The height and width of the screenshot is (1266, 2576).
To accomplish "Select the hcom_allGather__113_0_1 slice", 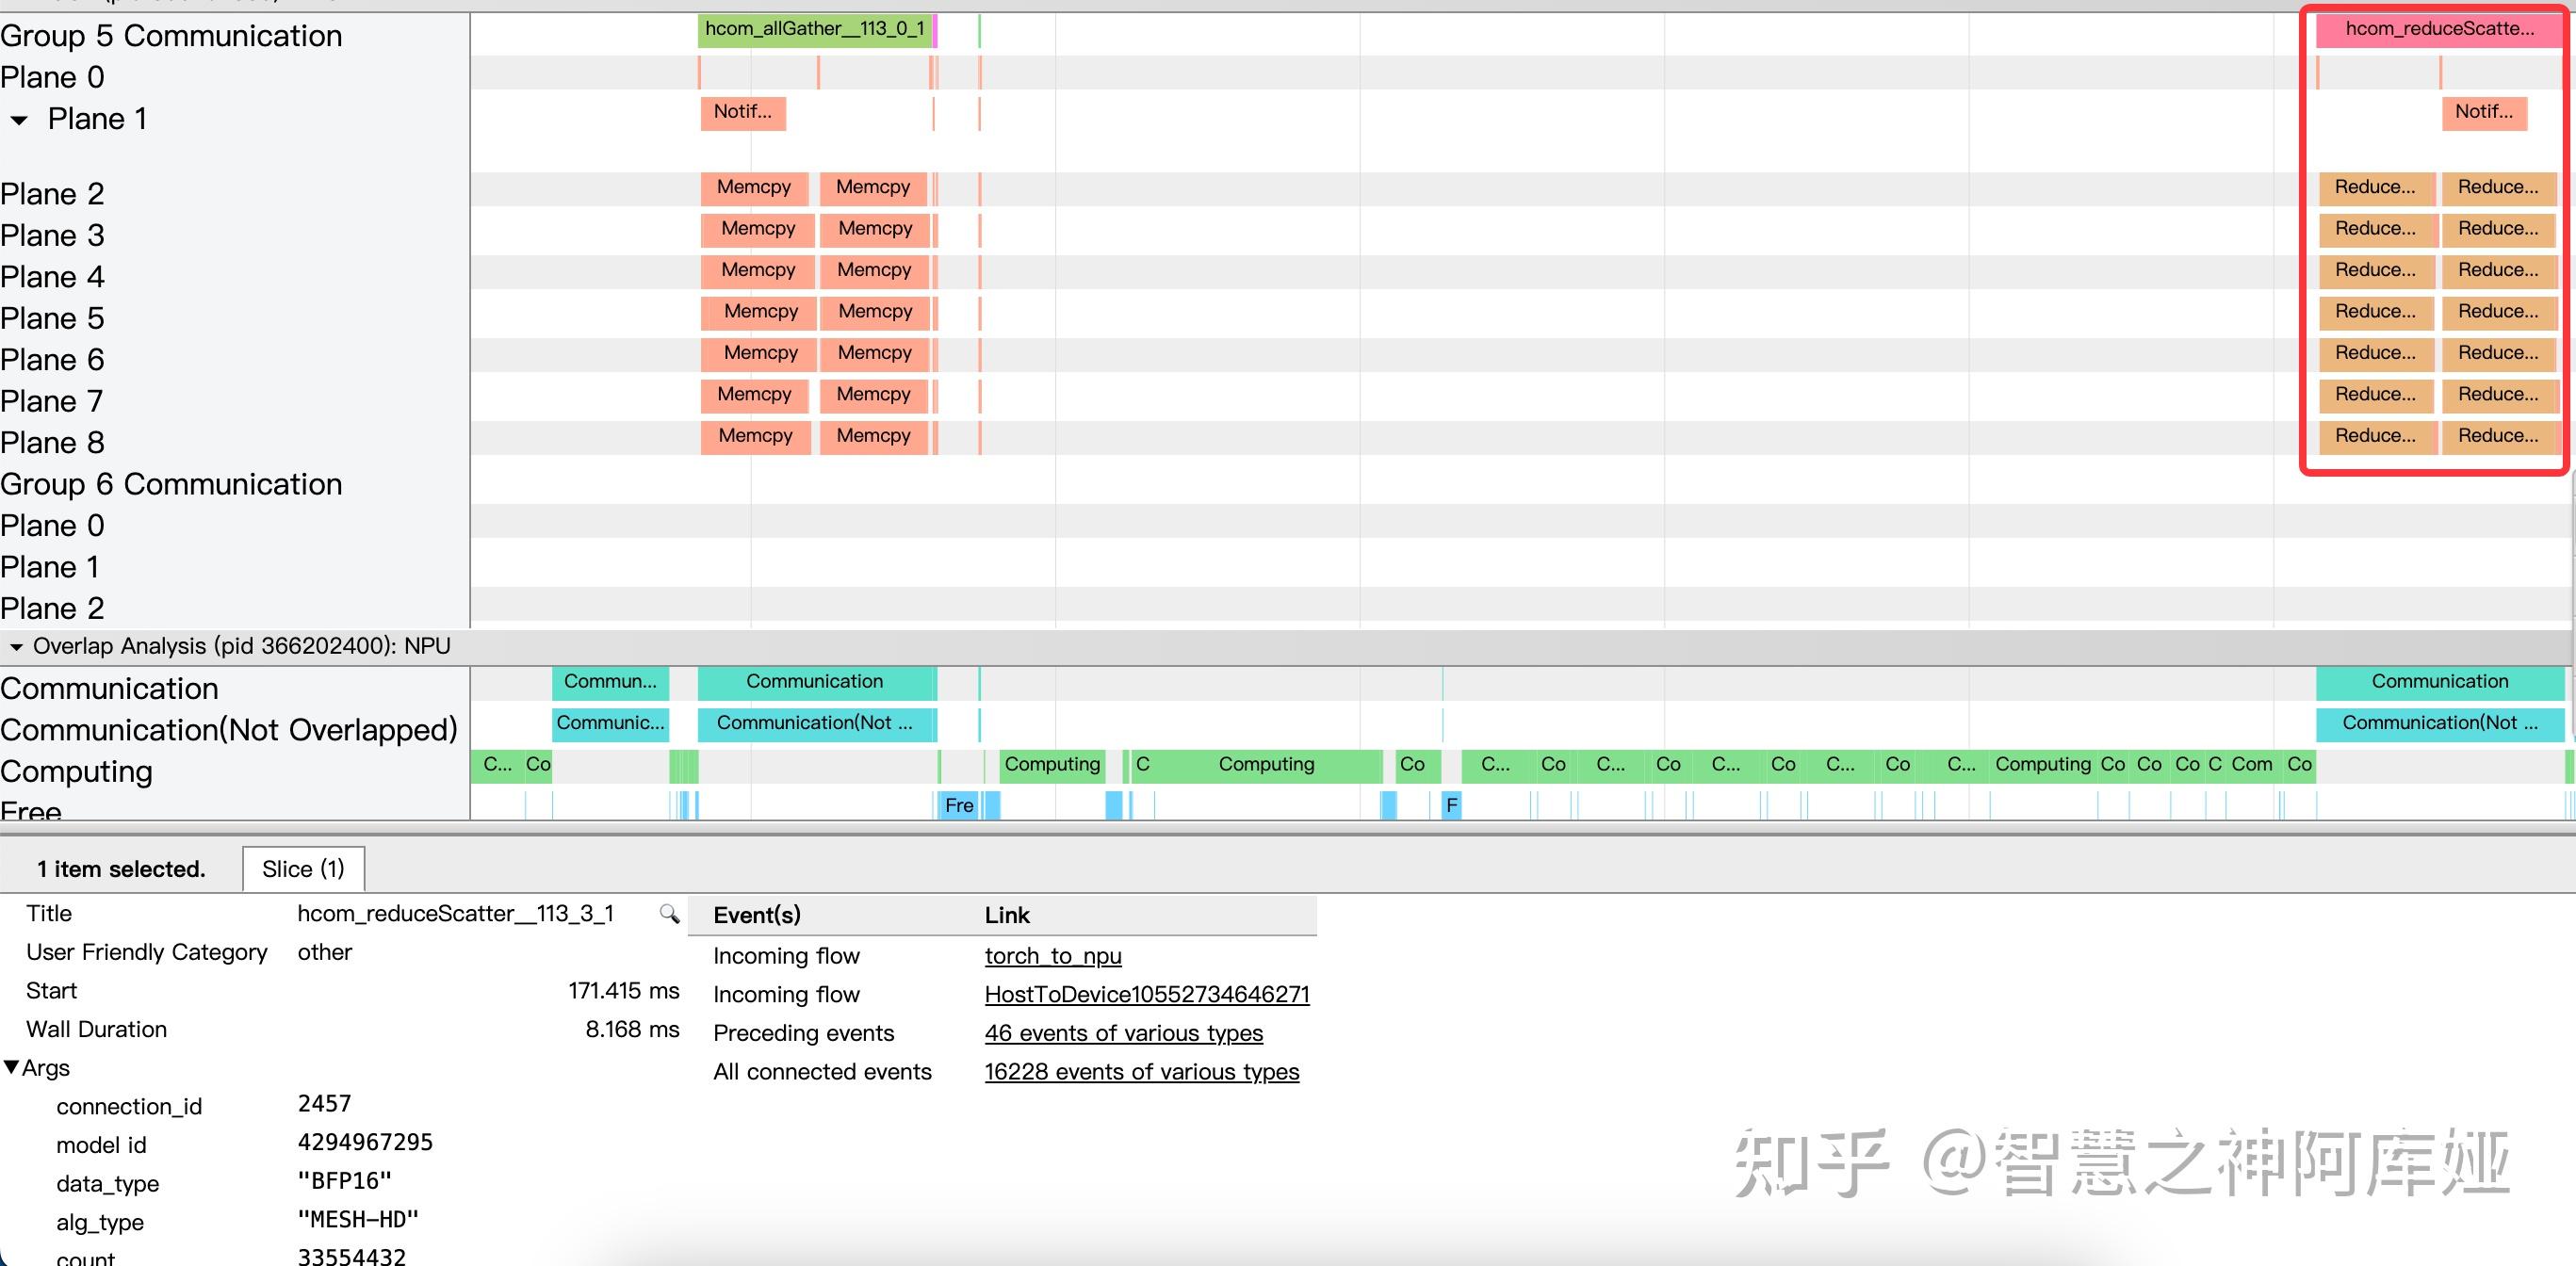I will 814,29.
